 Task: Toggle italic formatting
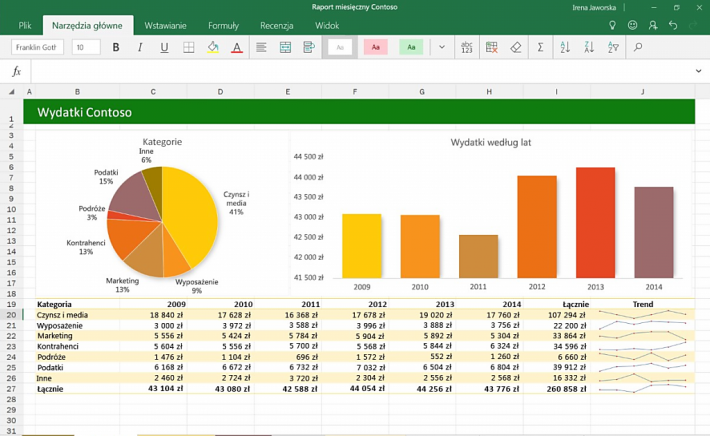coord(140,47)
